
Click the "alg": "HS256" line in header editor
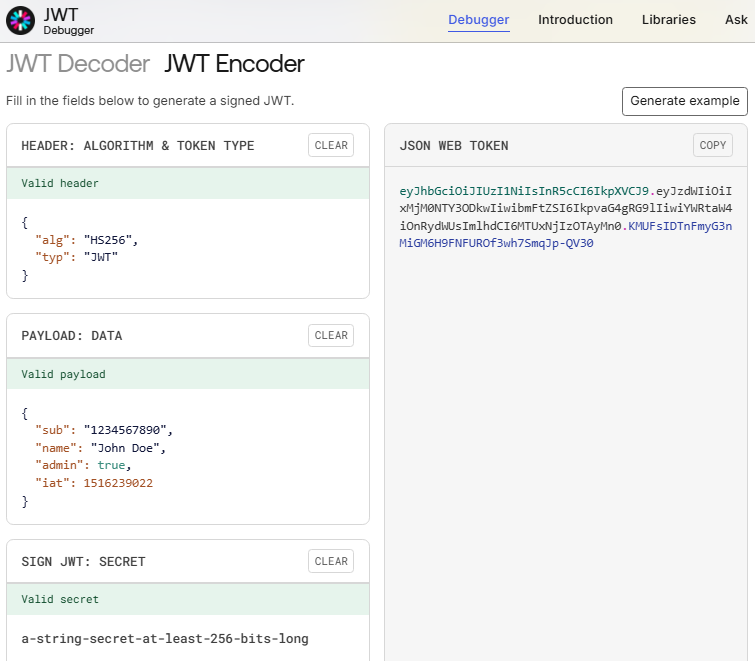click(87, 240)
